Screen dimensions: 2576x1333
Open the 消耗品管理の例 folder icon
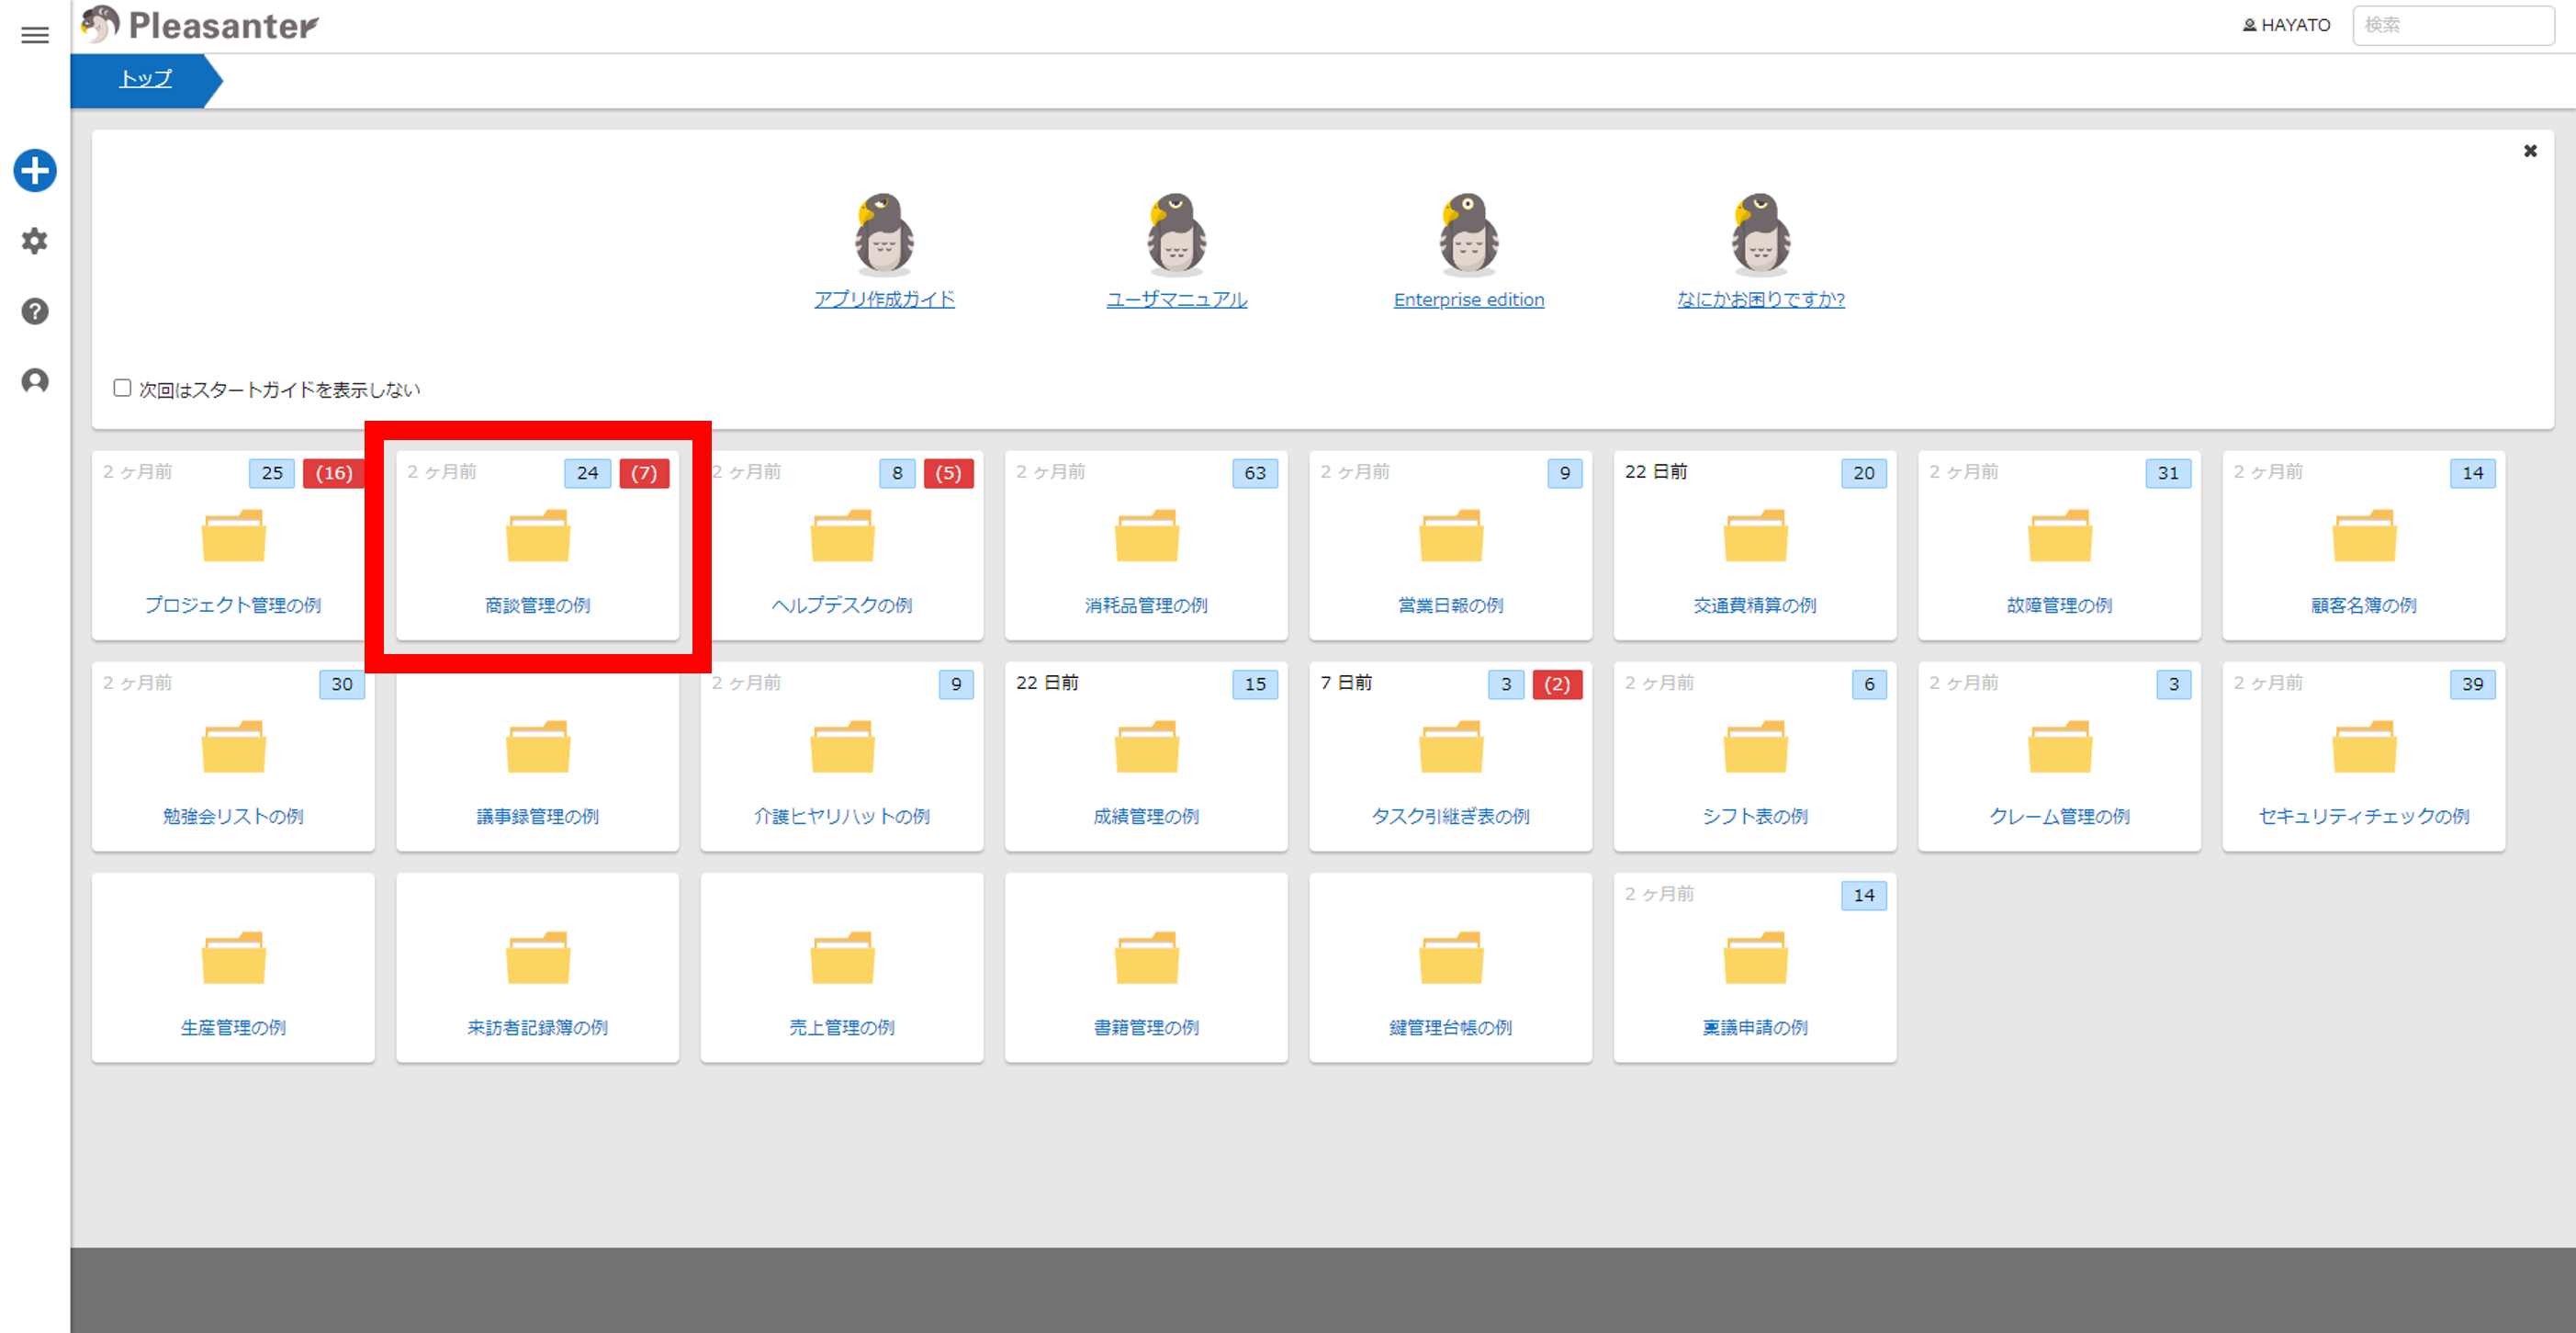1147,535
